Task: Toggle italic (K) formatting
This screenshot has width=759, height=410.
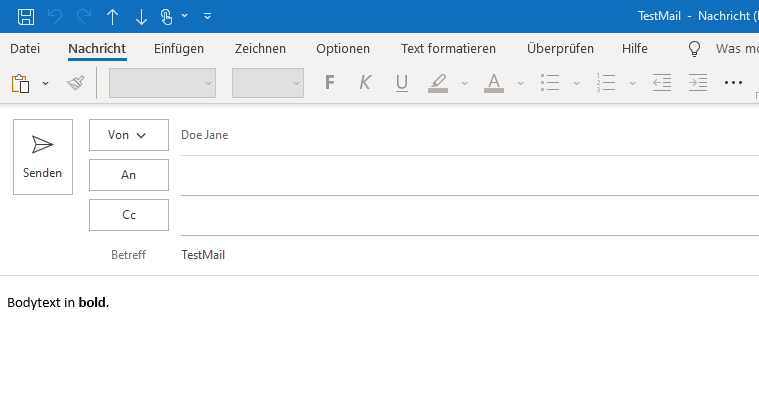Action: [365, 83]
